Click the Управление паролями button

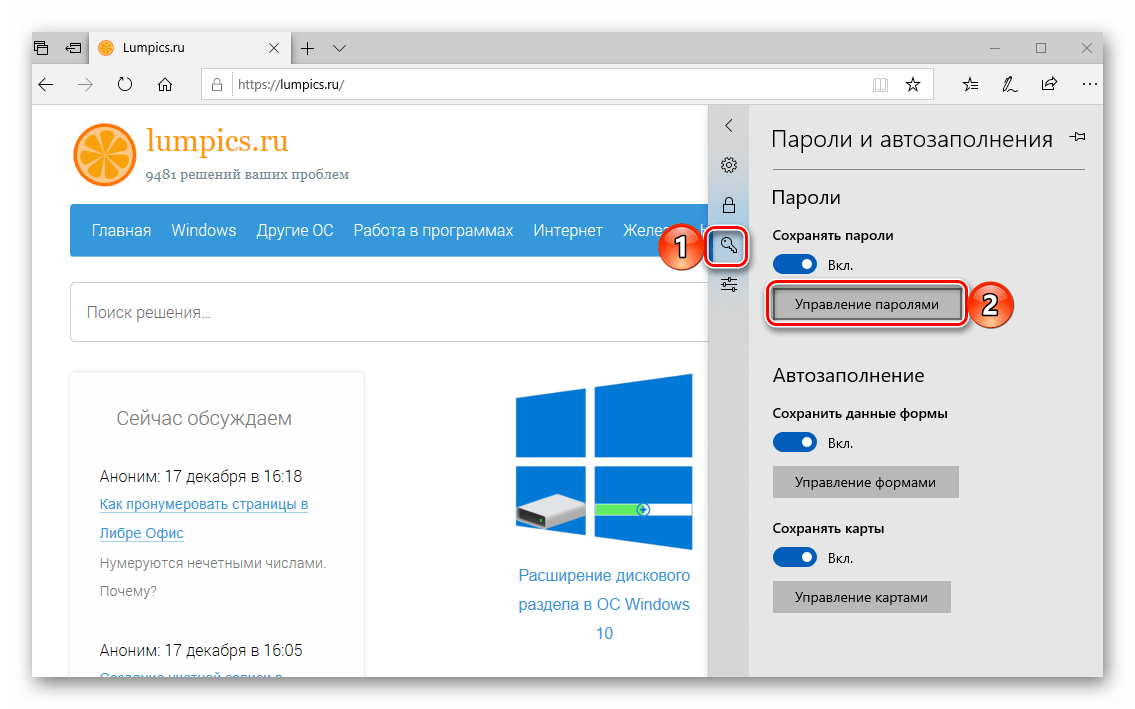coord(866,304)
